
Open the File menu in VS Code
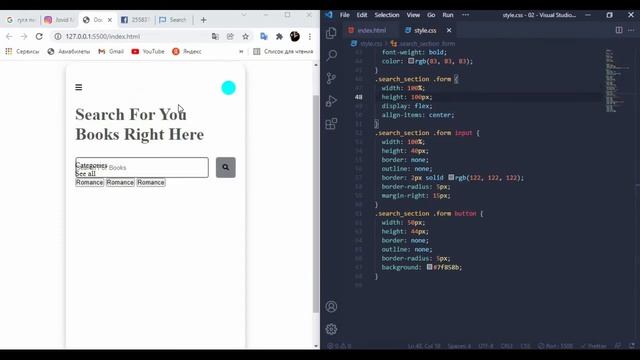tap(345, 15)
